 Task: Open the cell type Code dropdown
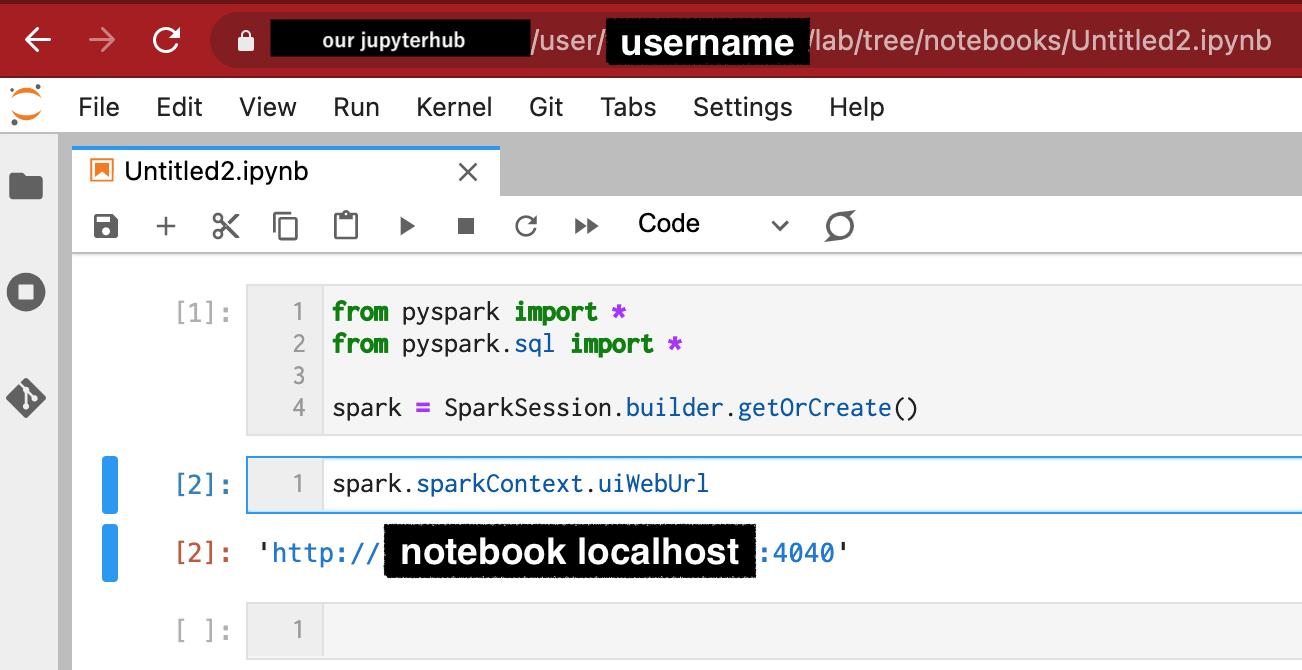(x=713, y=224)
